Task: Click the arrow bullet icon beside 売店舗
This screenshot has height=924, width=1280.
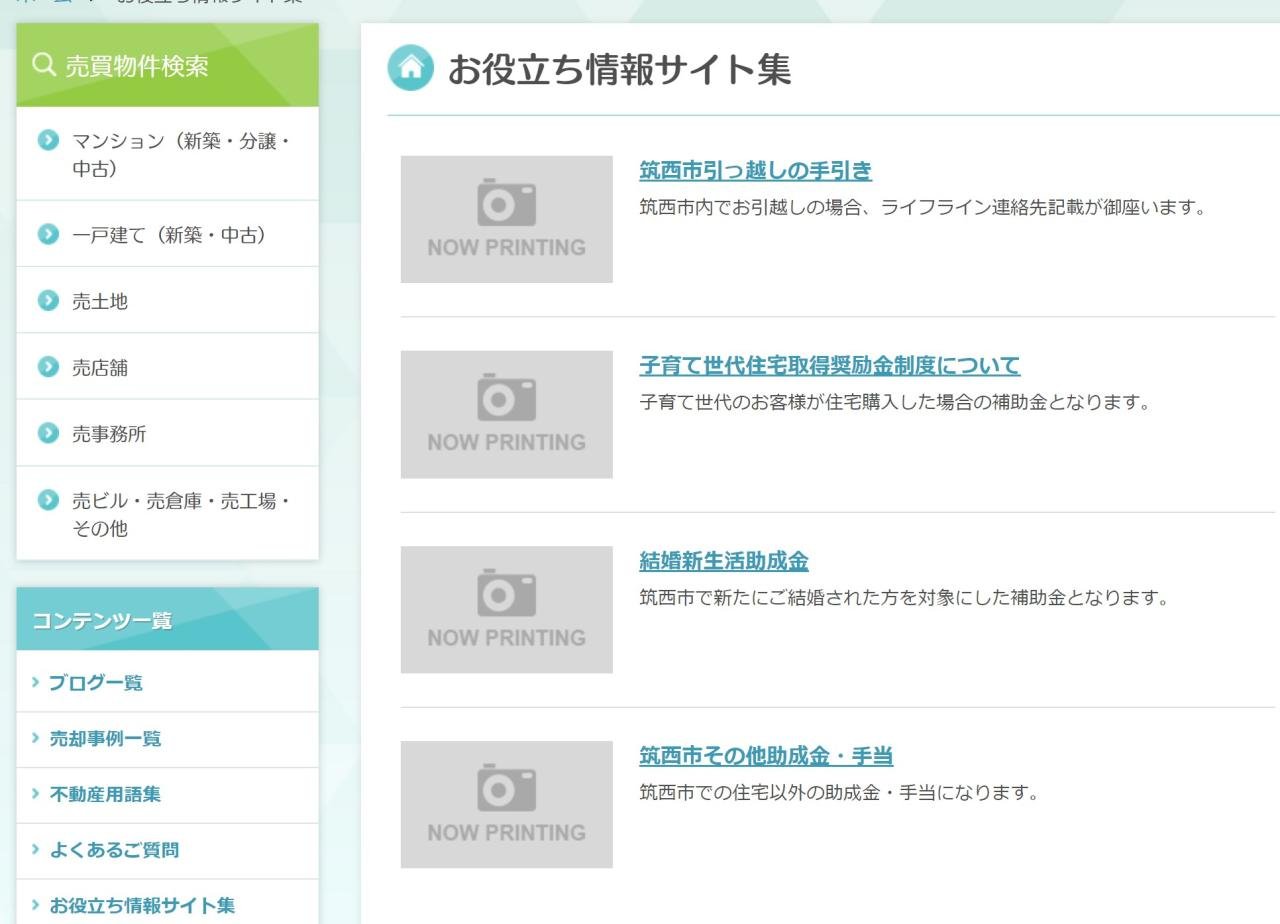Action: tap(48, 367)
